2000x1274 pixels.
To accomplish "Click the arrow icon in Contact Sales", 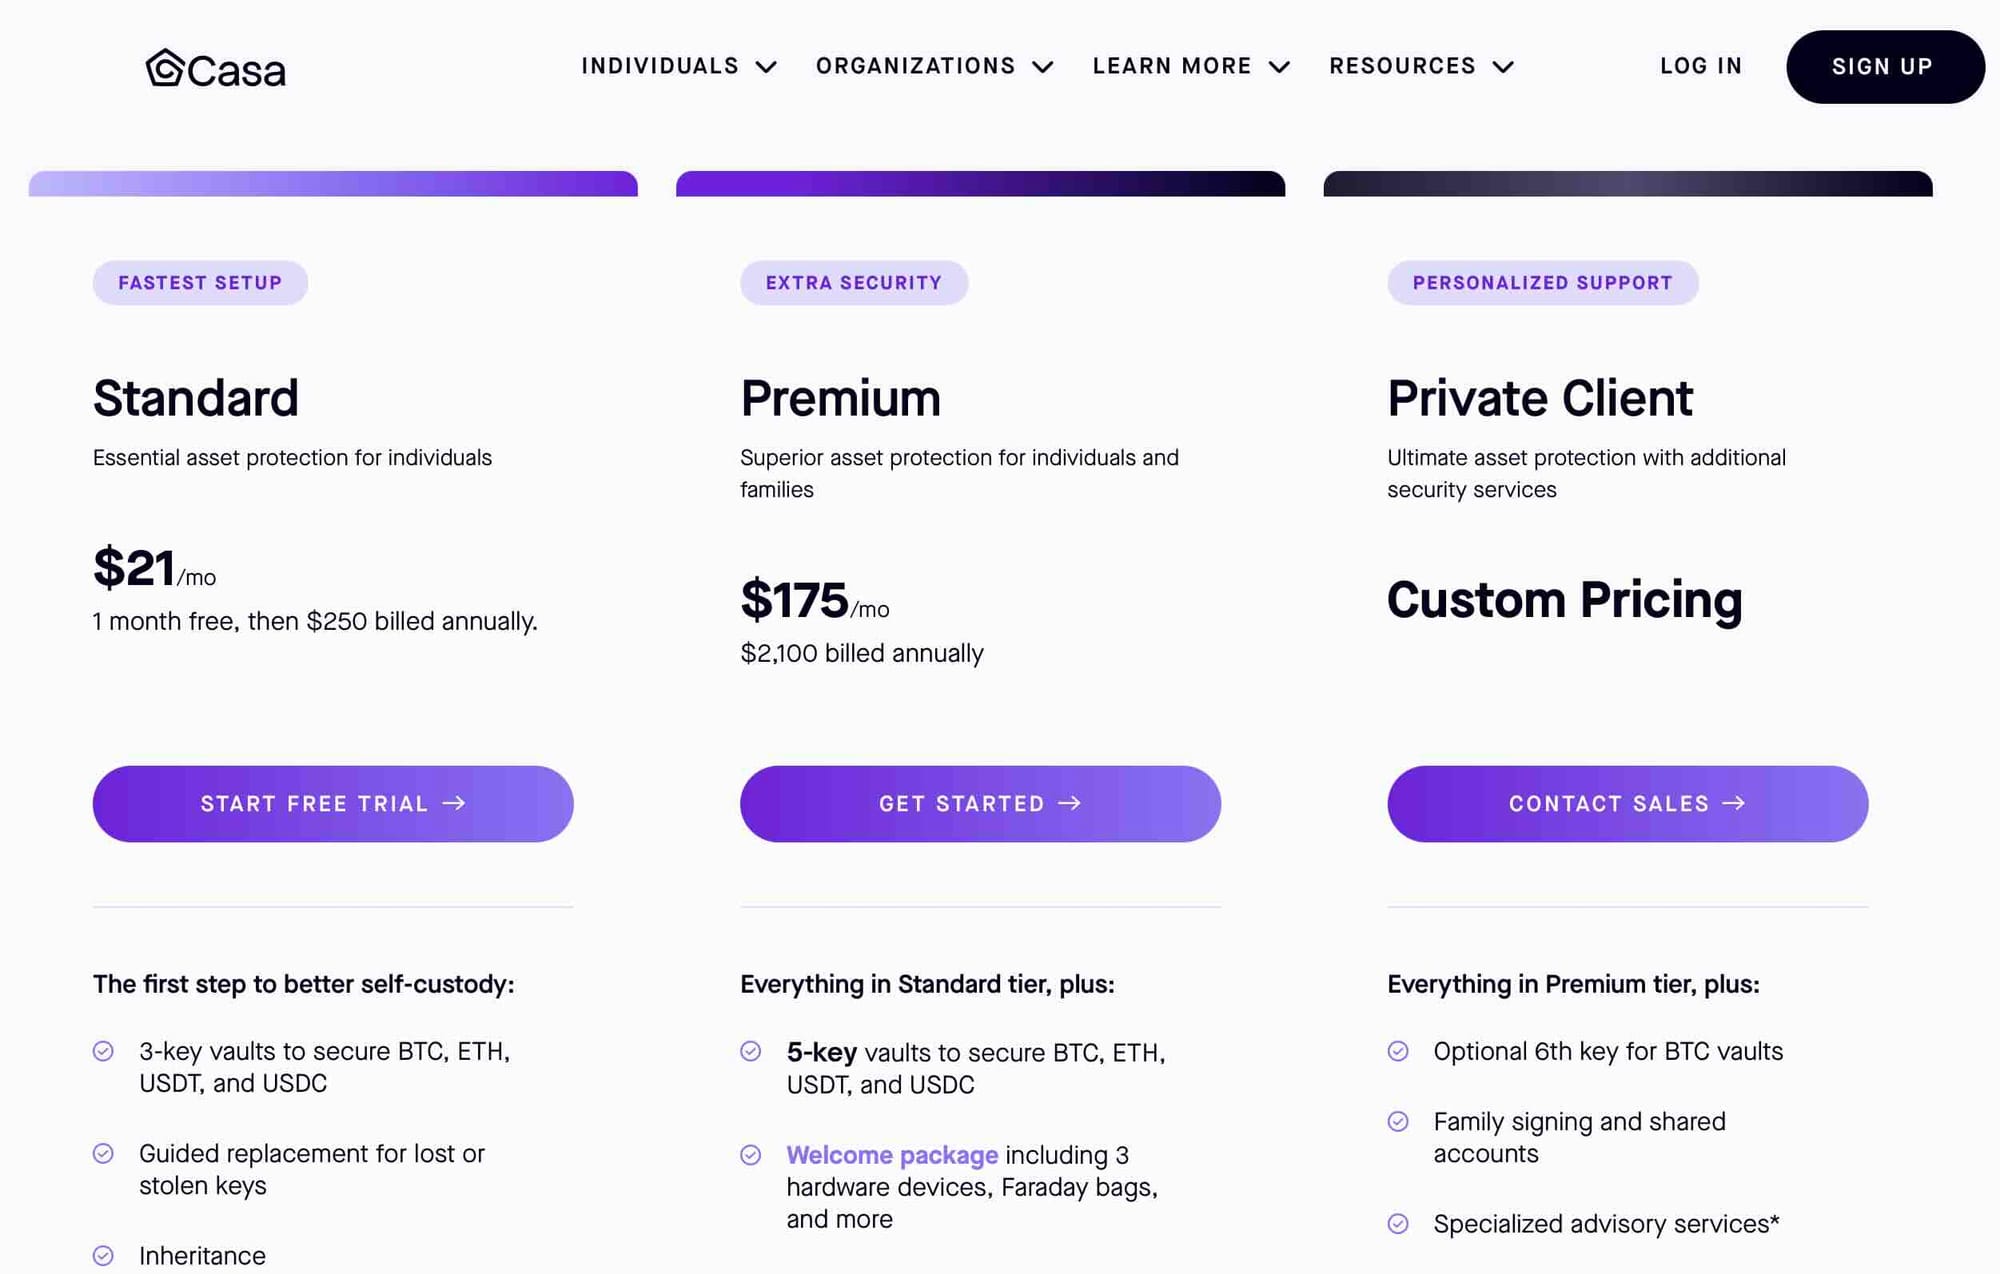I will coord(1734,803).
